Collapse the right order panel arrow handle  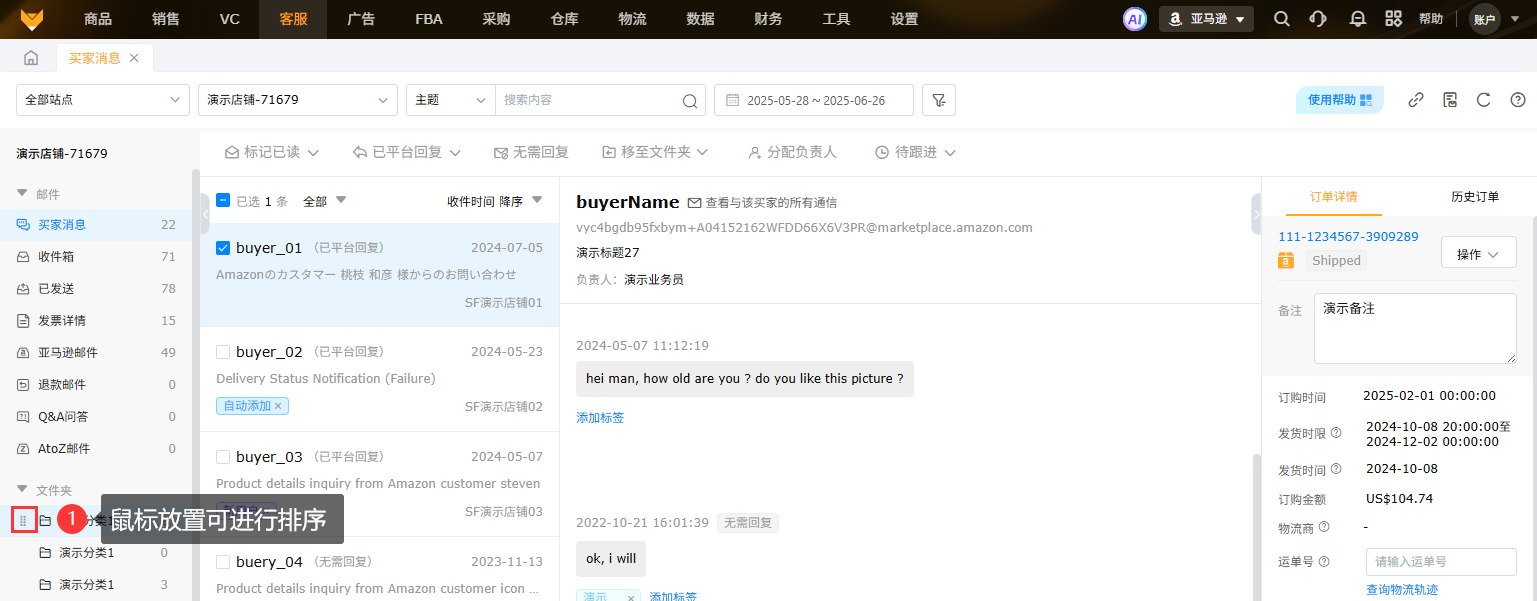coord(1256,213)
